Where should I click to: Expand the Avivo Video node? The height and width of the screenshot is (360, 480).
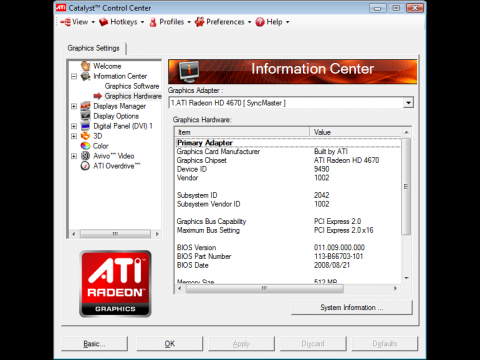(x=74, y=156)
